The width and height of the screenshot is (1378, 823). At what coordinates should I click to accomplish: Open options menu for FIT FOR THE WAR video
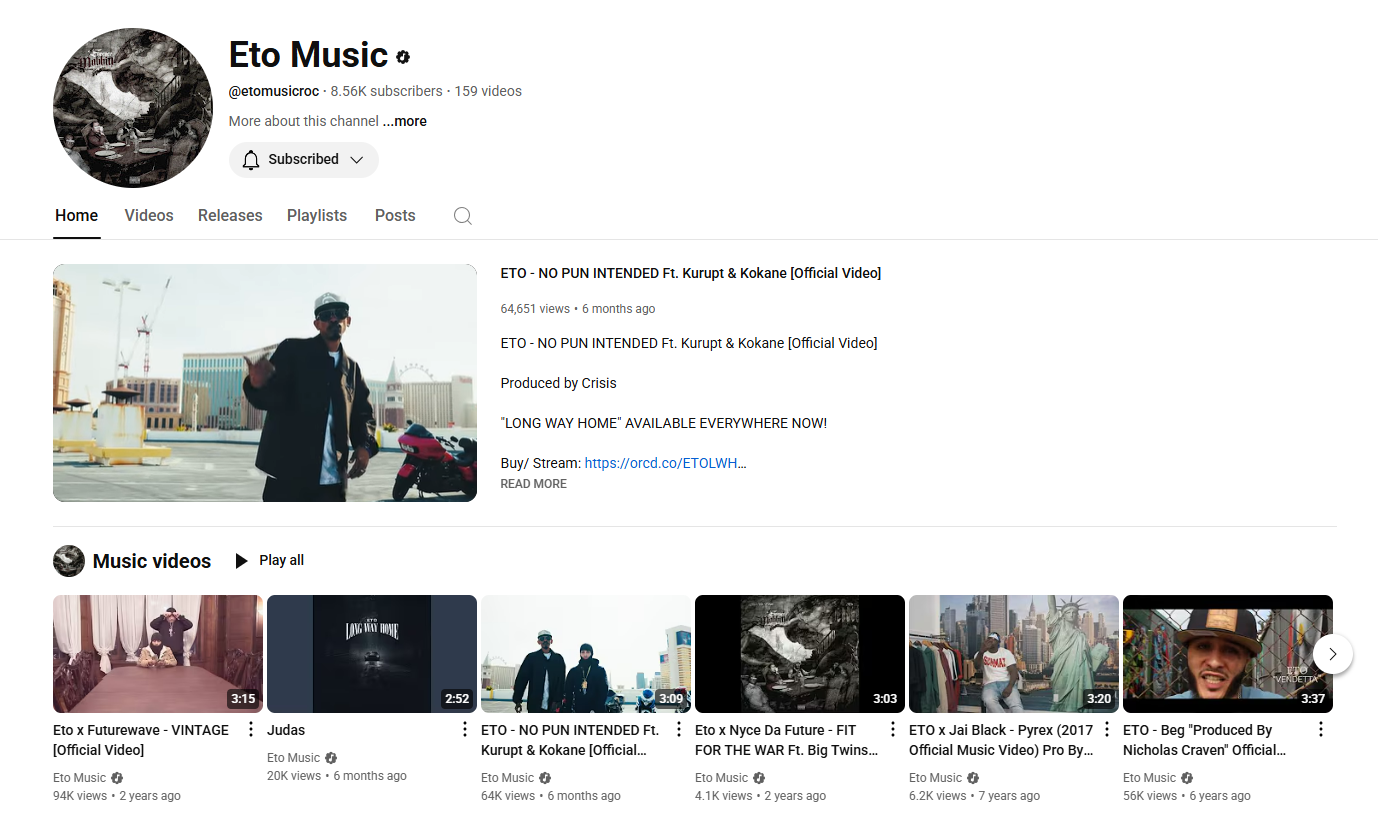(x=893, y=730)
